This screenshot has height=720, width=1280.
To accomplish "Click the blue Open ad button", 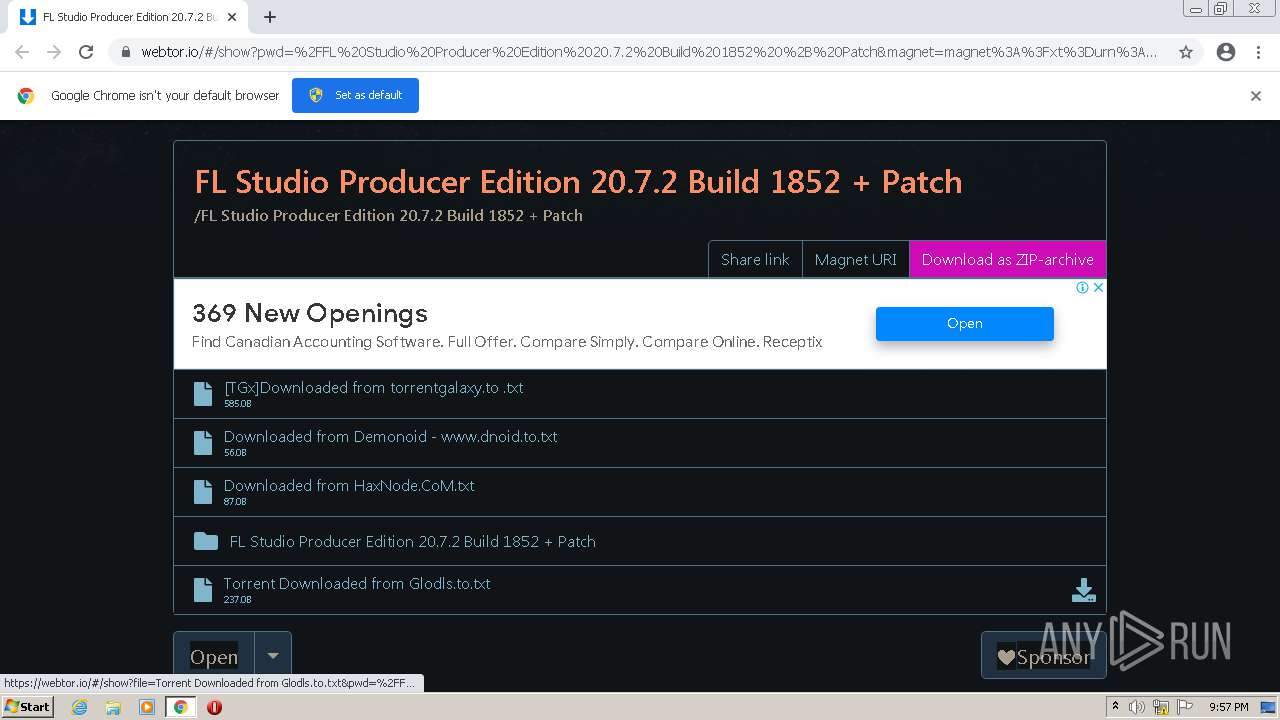I will pyautogui.click(x=964, y=323).
